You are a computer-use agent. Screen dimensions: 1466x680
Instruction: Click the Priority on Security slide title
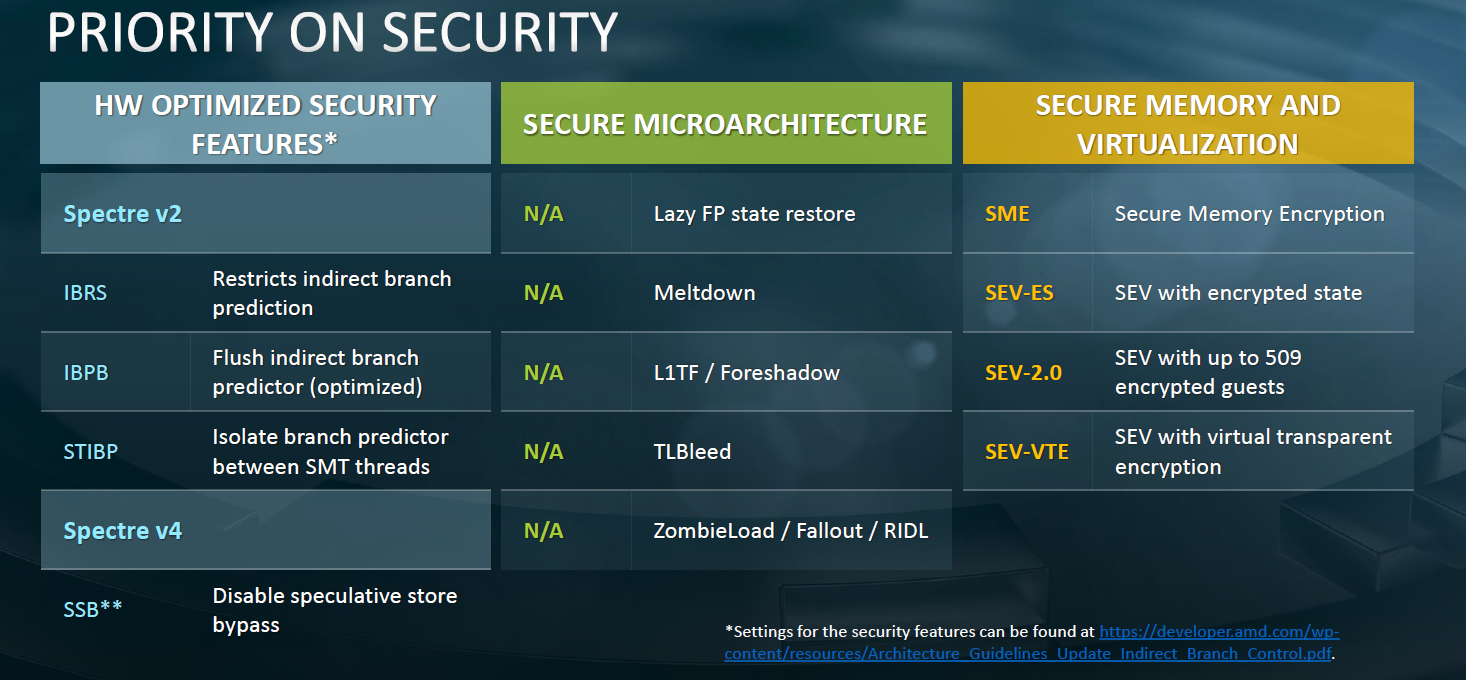point(332,32)
